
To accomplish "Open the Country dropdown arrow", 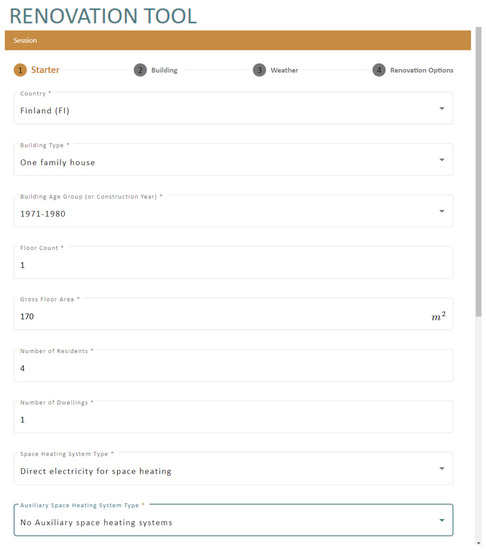I will (x=442, y=108).
